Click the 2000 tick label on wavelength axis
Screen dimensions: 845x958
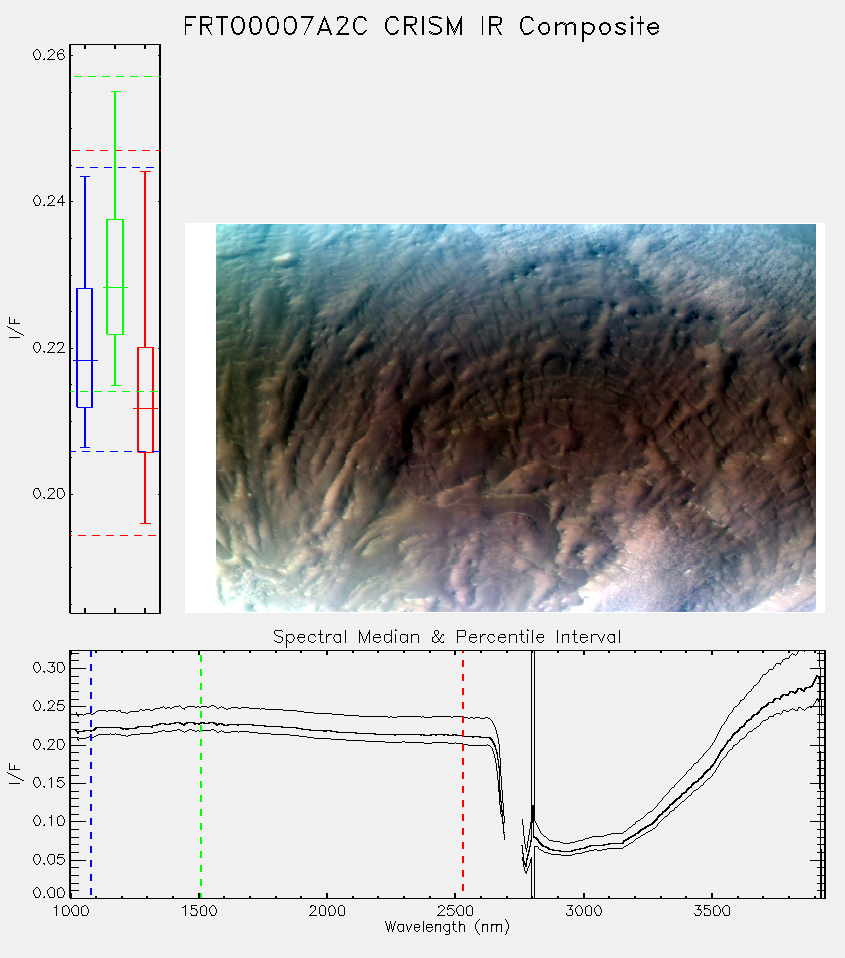click(x=327, y=911)
